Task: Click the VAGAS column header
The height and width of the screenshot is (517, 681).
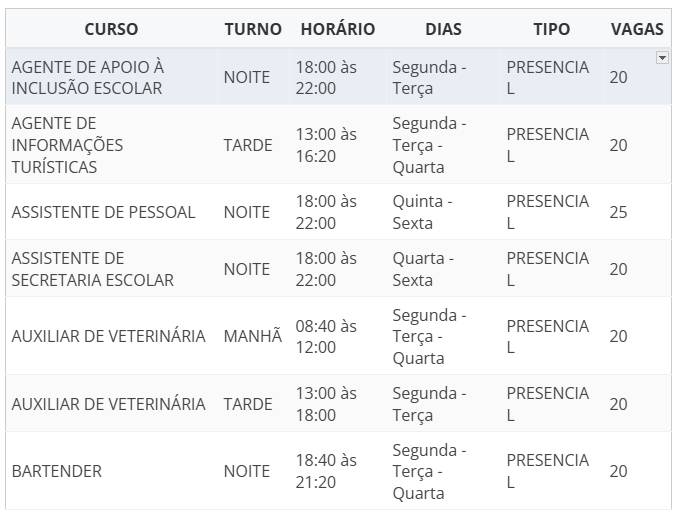Action: point(637,29)
